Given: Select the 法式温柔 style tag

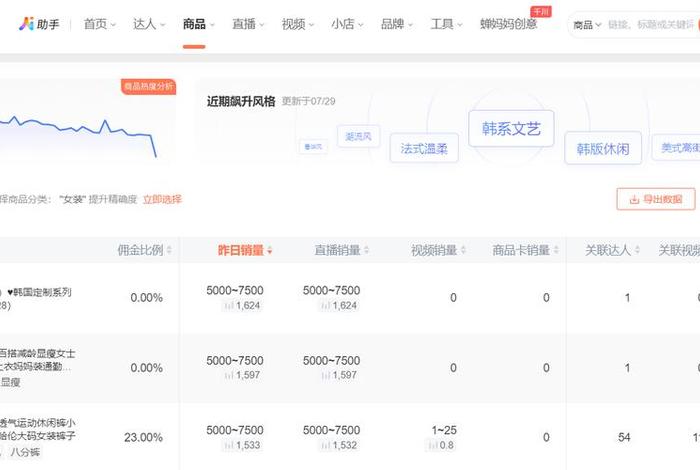Looking at the screenshot, I should (424, 148).
